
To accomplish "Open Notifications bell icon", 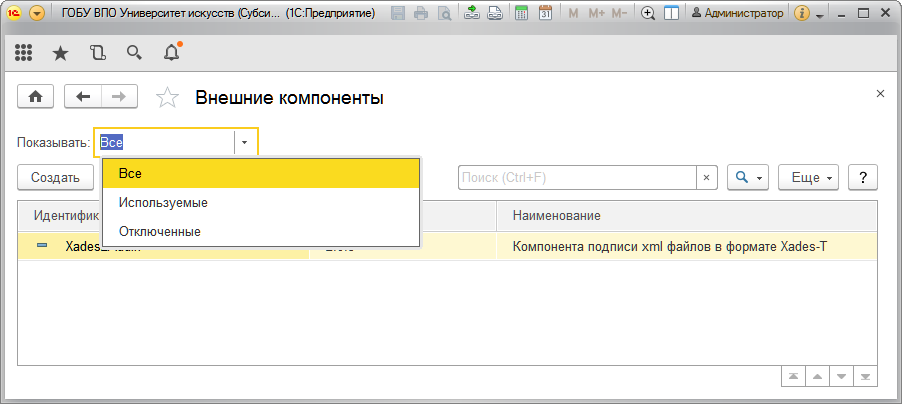I will [x=171, y=52].
